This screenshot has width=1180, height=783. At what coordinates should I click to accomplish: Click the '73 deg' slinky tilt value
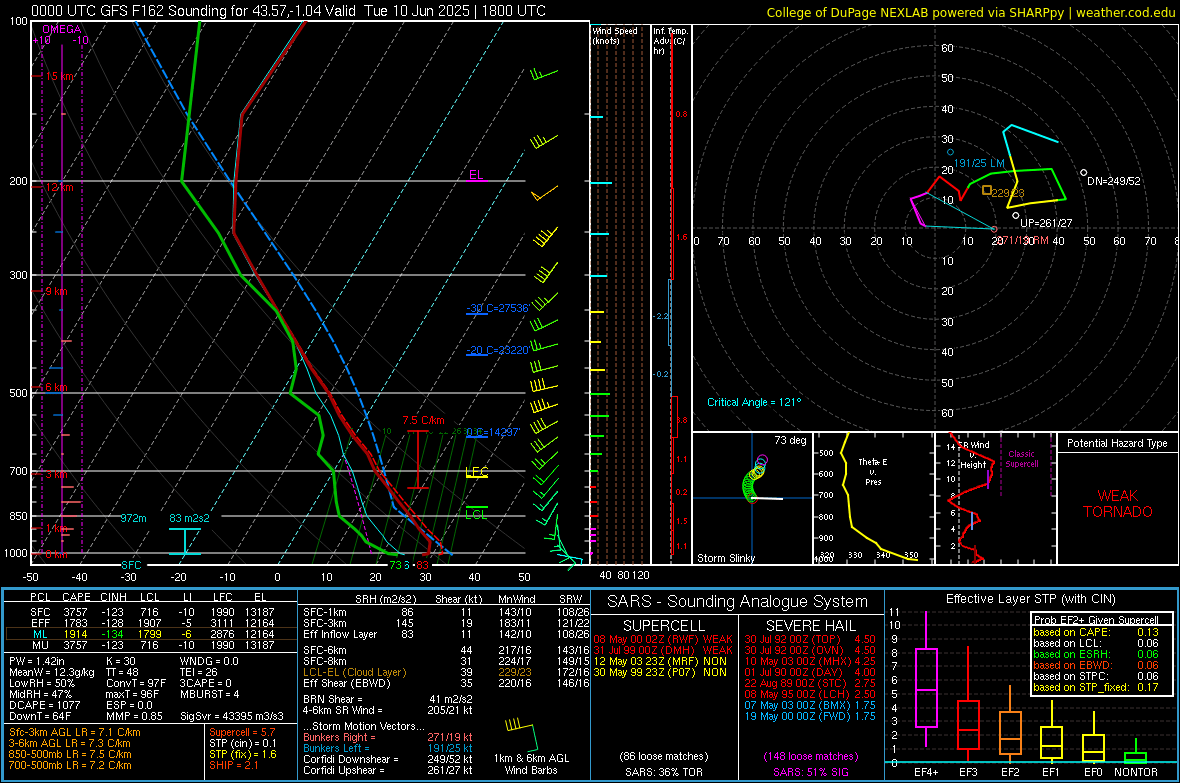pos(790,440)
